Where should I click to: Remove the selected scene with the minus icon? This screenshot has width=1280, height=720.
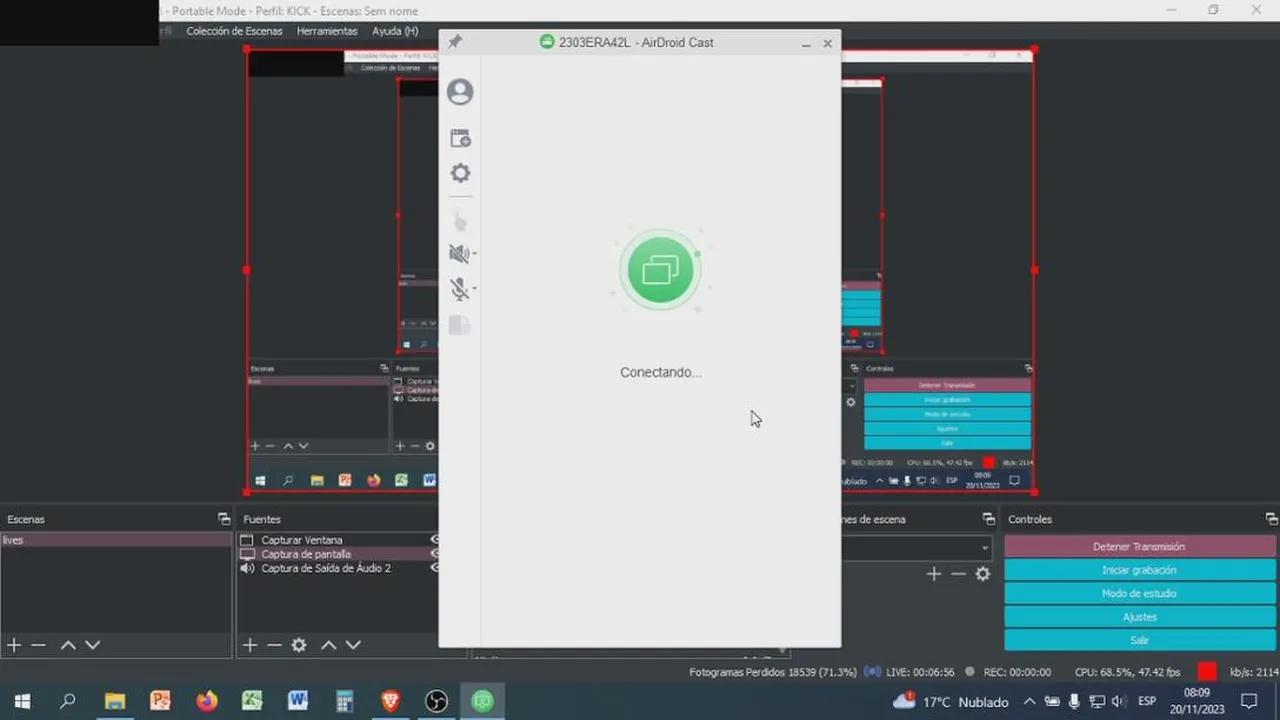point(38,645)
